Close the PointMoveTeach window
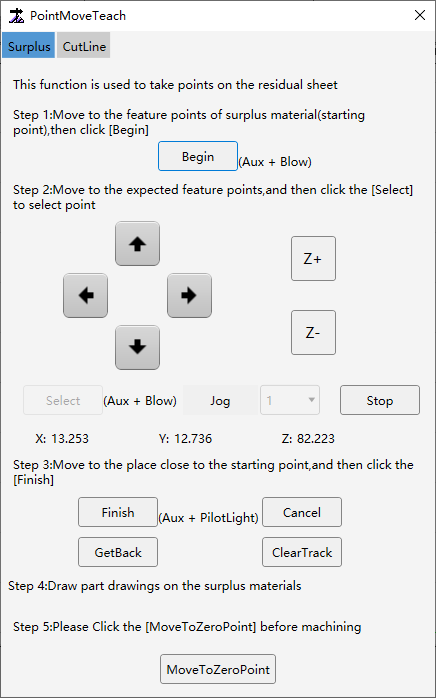 tap(420, 15)
